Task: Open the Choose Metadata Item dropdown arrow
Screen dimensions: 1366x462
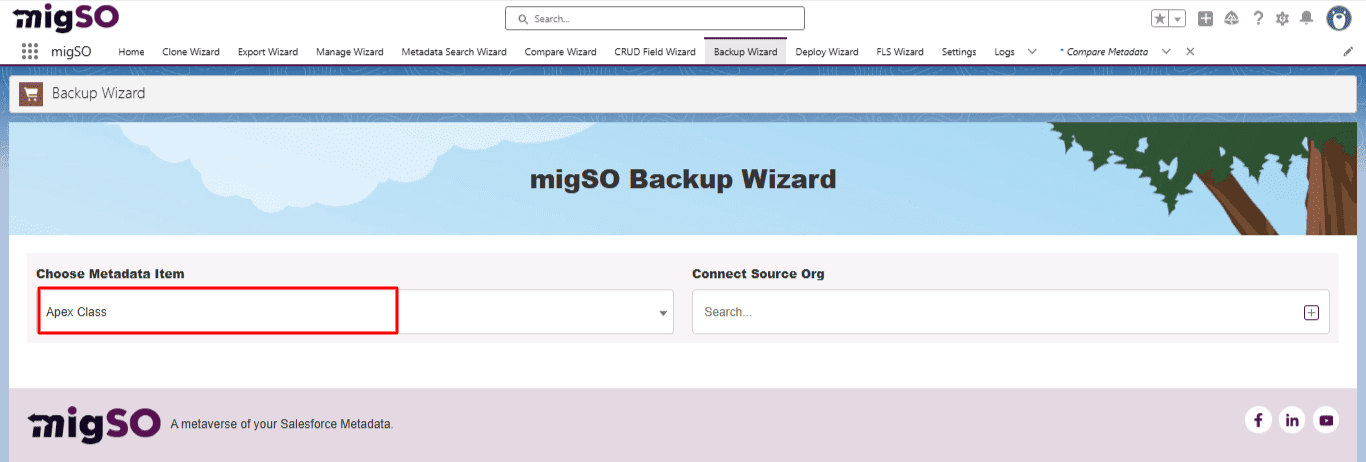Action: [663, 313]
